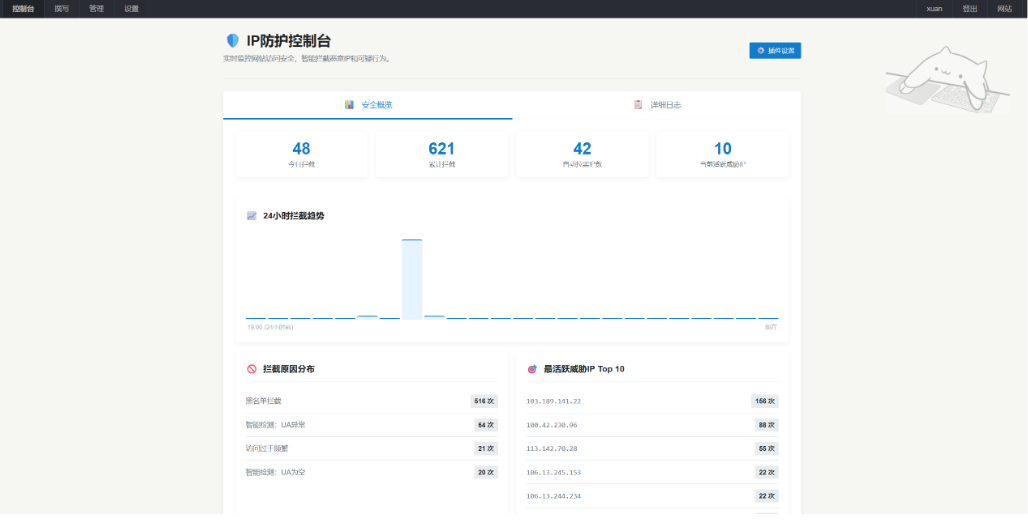Click the target icon beside 最活跃威胁IP Top 10

point(532,369)
